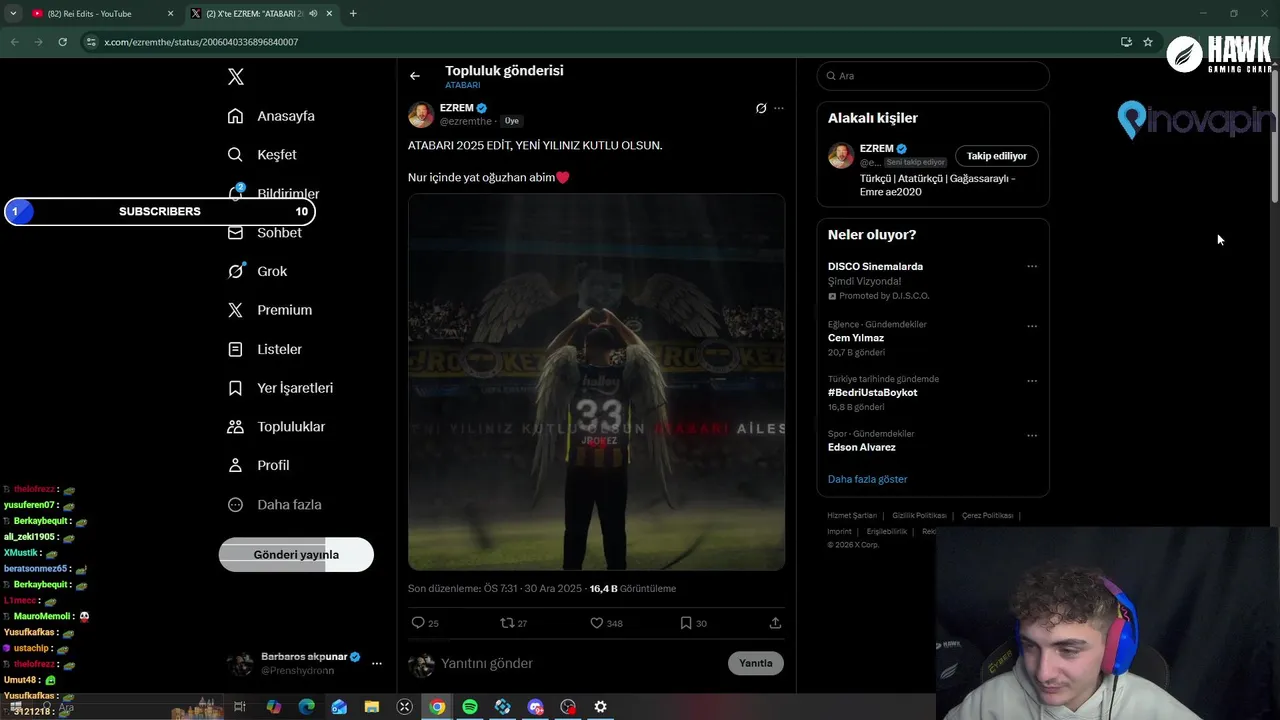Open #BedriUstaBoykot trend
This screenshot has width=1280, height=720.
point(872,393)
